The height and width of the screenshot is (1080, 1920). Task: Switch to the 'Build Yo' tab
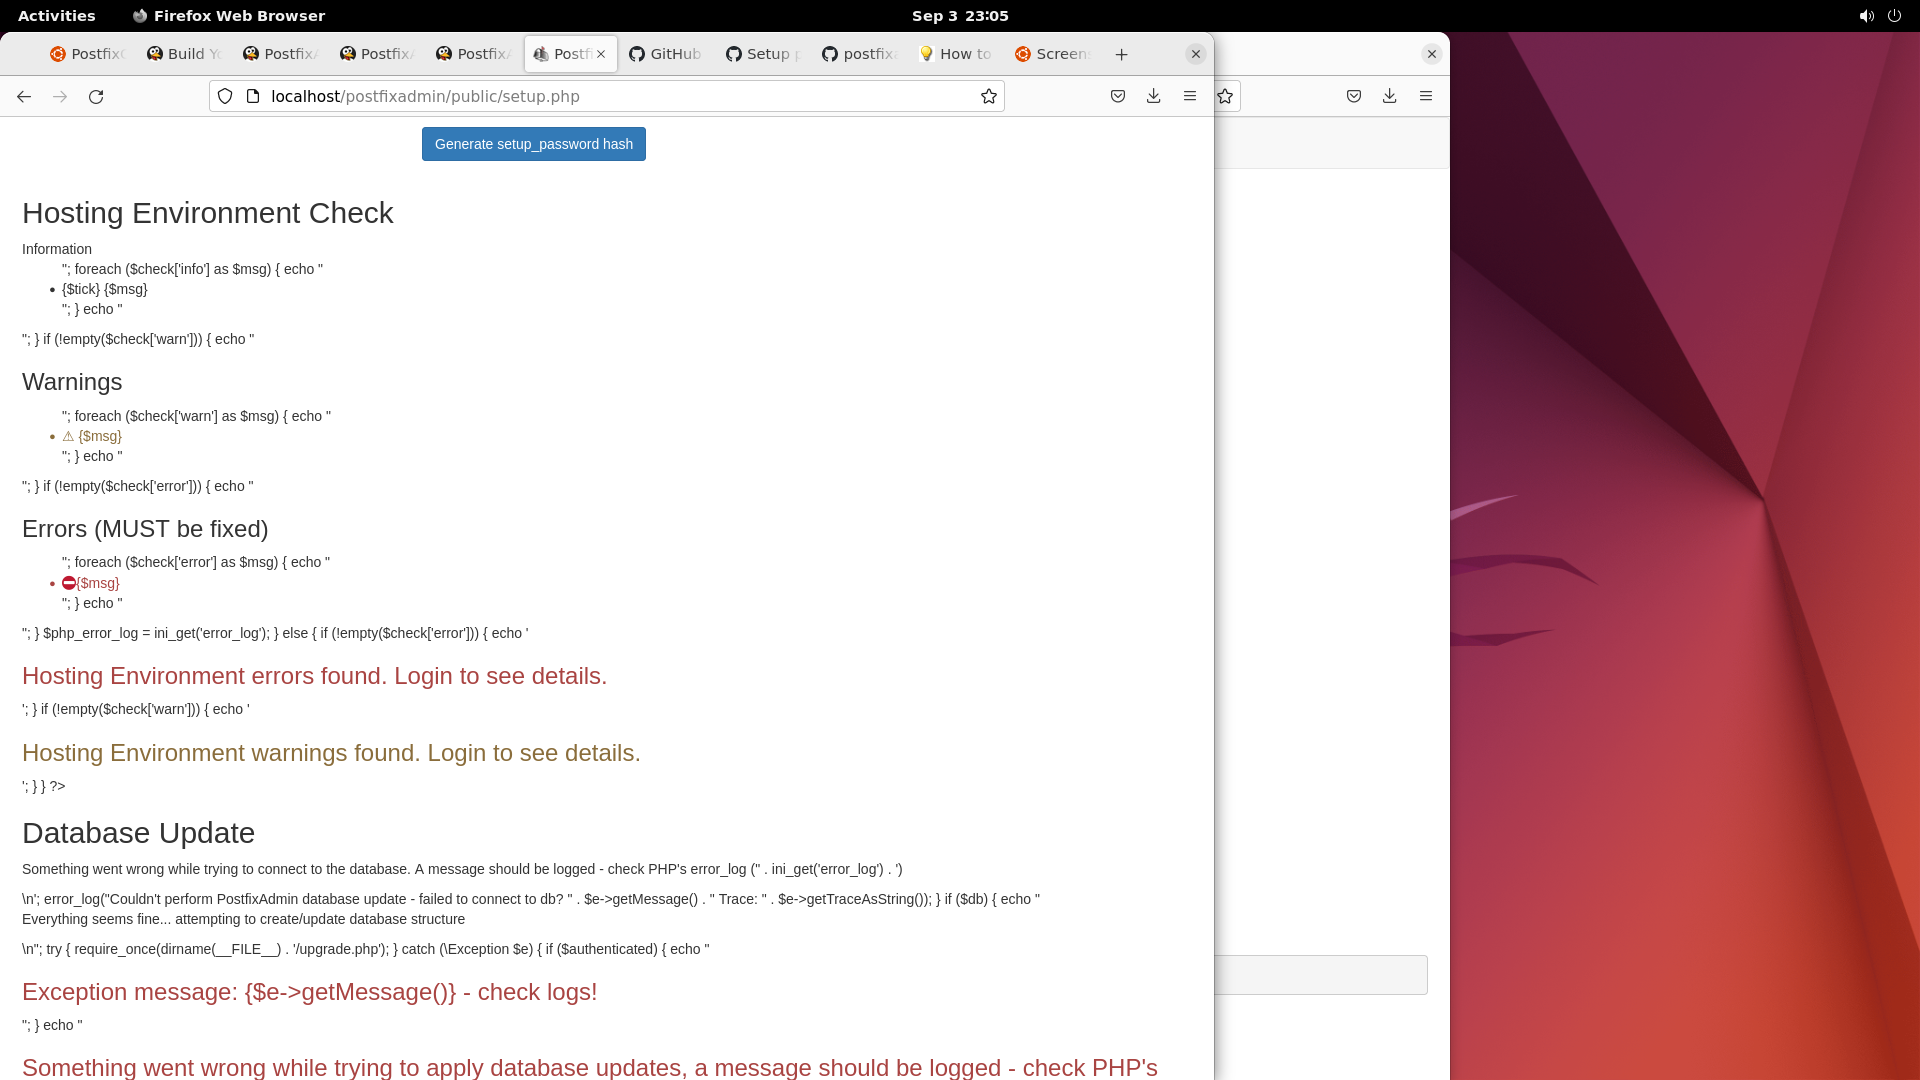coord(184,54)
